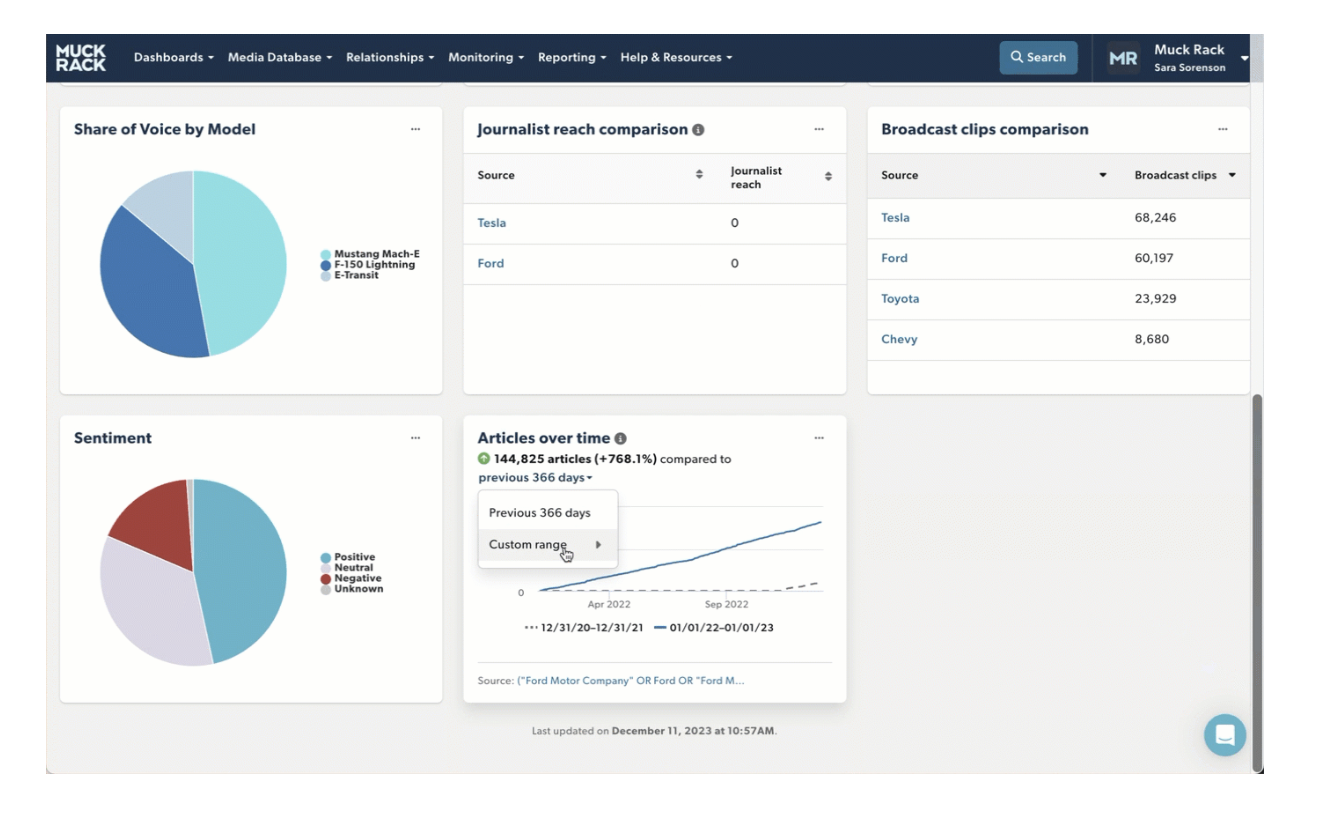Choose Custom range from the menu
The height and width of the screenshot is (820, 1340).
(548, 545)
